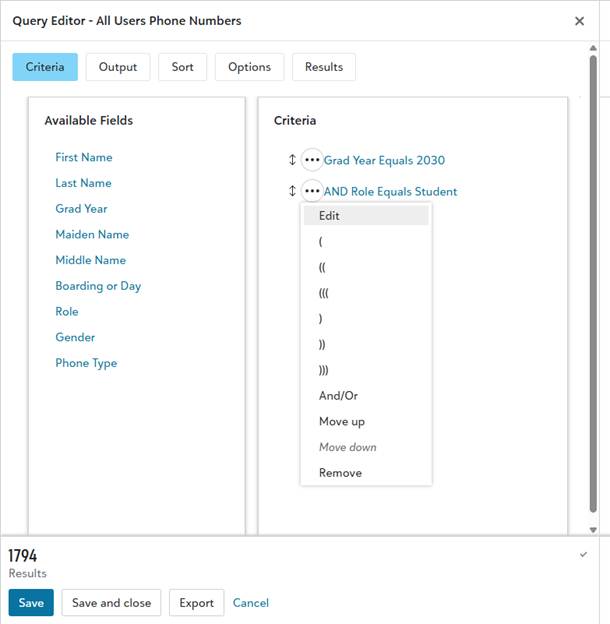Open the Output tab

coord(118,67)
